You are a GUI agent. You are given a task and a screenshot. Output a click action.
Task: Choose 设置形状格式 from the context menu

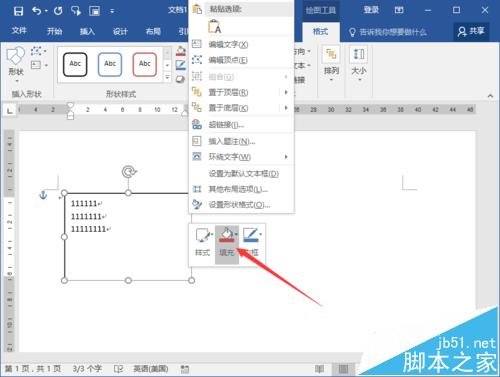point(241,205)
